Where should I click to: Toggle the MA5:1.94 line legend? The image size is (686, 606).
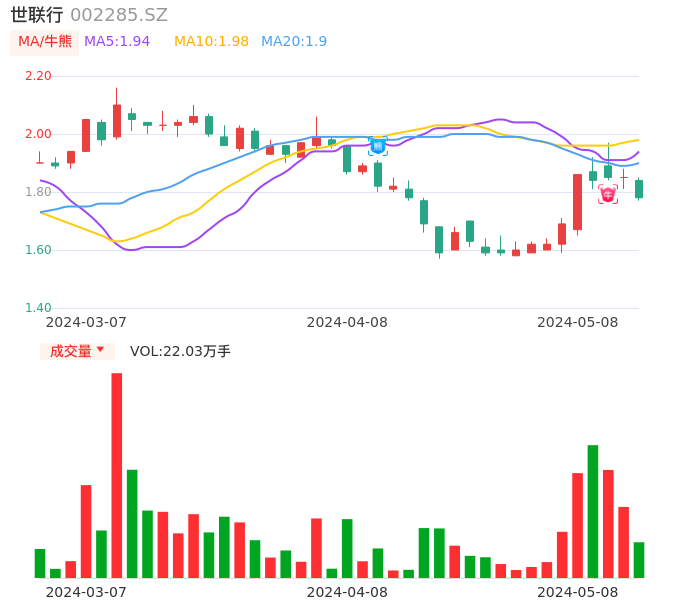tap(117, 42)
